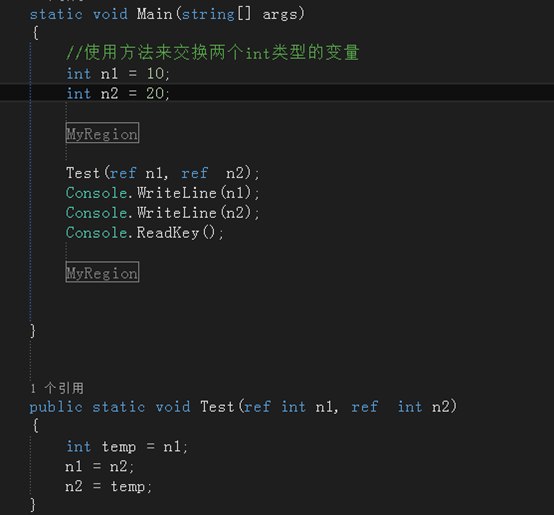Click the opening brace of Test method
554x515 pixels.
pyautogui.click(x=35, y=426)
